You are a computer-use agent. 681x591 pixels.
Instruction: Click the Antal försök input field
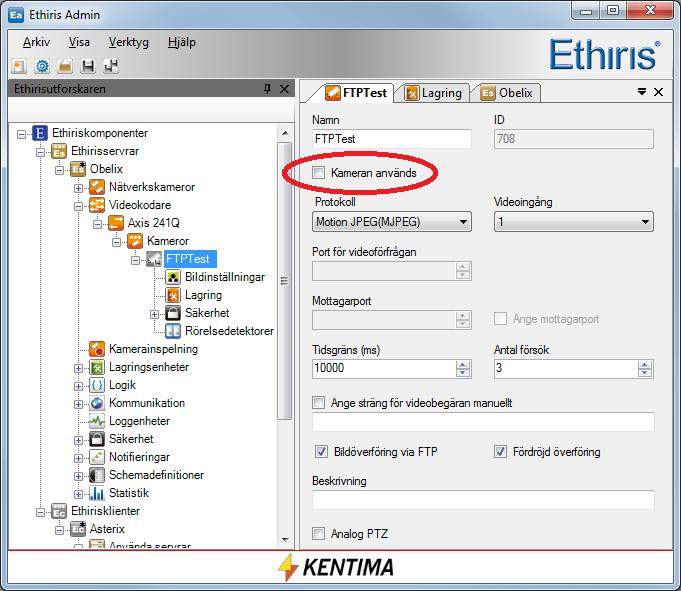click(566, 369)
